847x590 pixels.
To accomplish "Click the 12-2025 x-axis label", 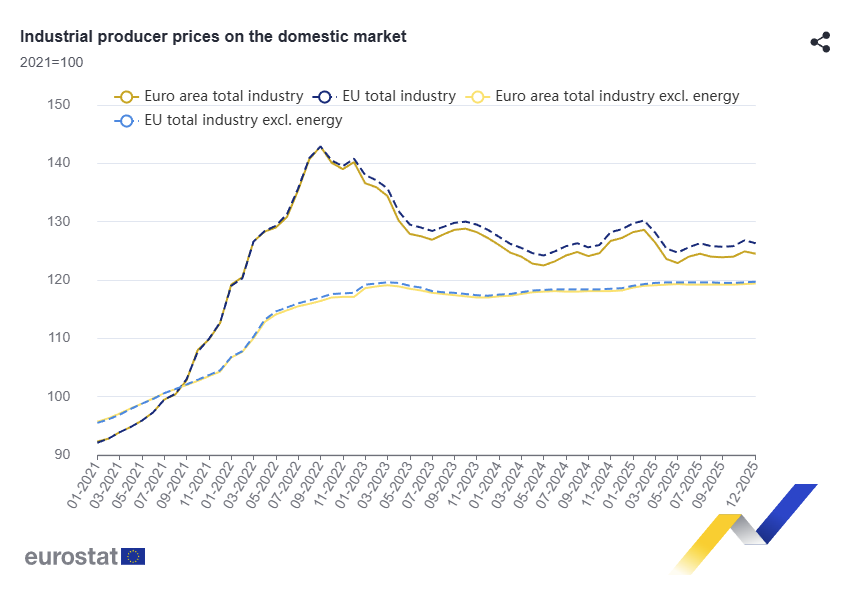I will [740, 483].
